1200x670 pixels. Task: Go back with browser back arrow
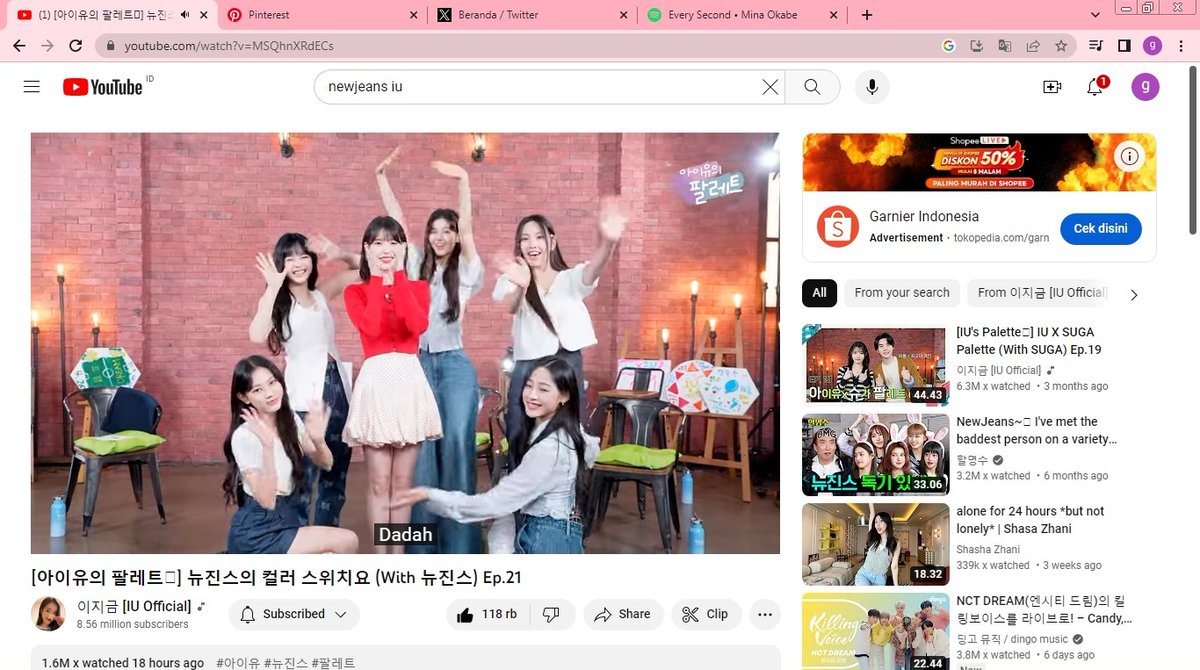pos(20,45)
